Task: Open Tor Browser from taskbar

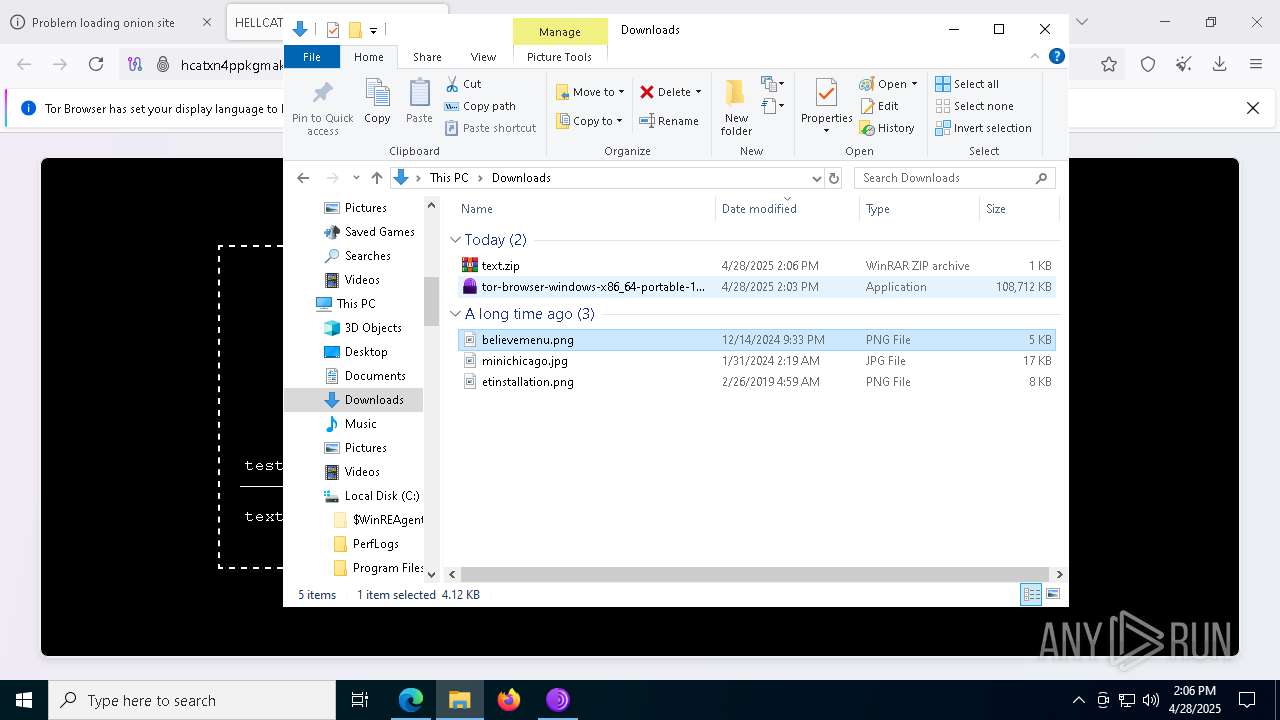Action: coord(558,700)
